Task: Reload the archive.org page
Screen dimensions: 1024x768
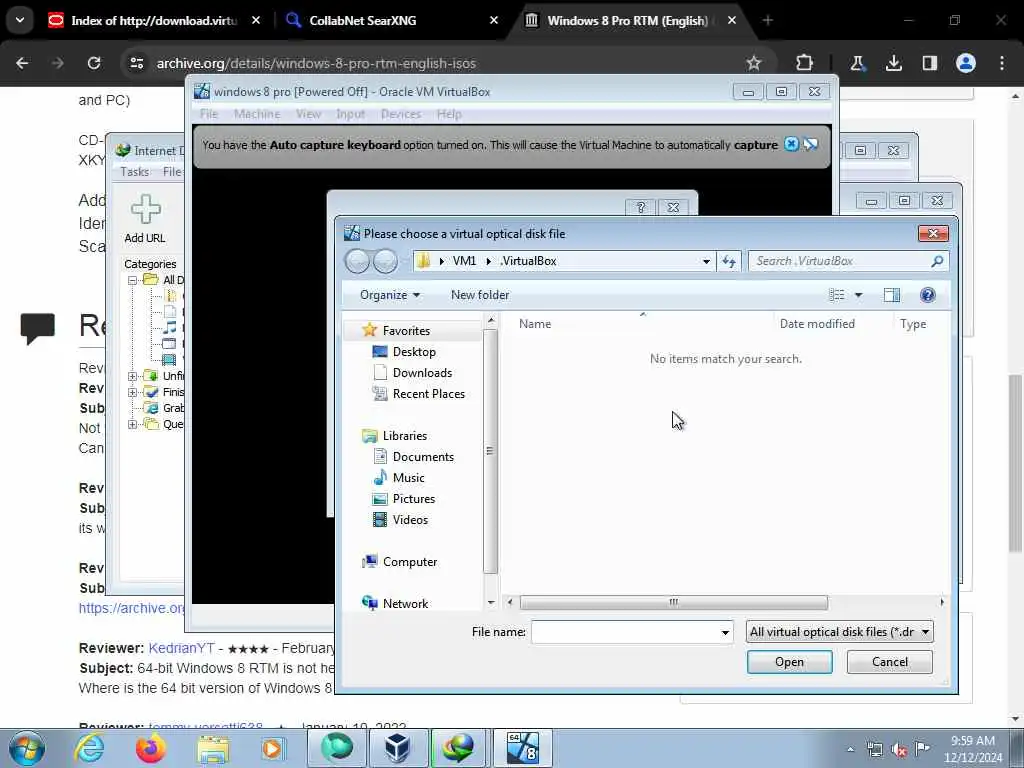Action: pyautogui.click(x=94, y=63)
